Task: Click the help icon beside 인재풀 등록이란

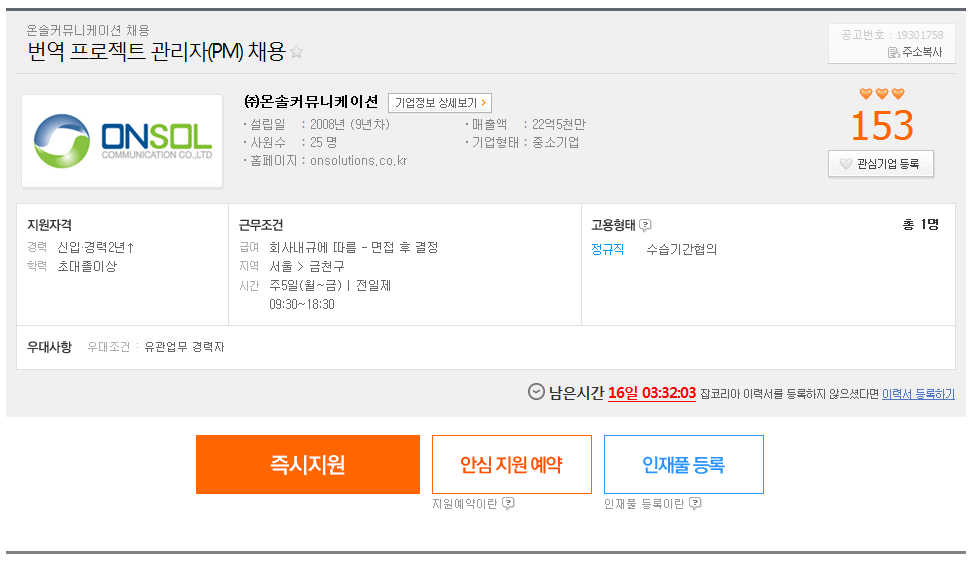Action: pyautogui.click(x=695, y=503)
